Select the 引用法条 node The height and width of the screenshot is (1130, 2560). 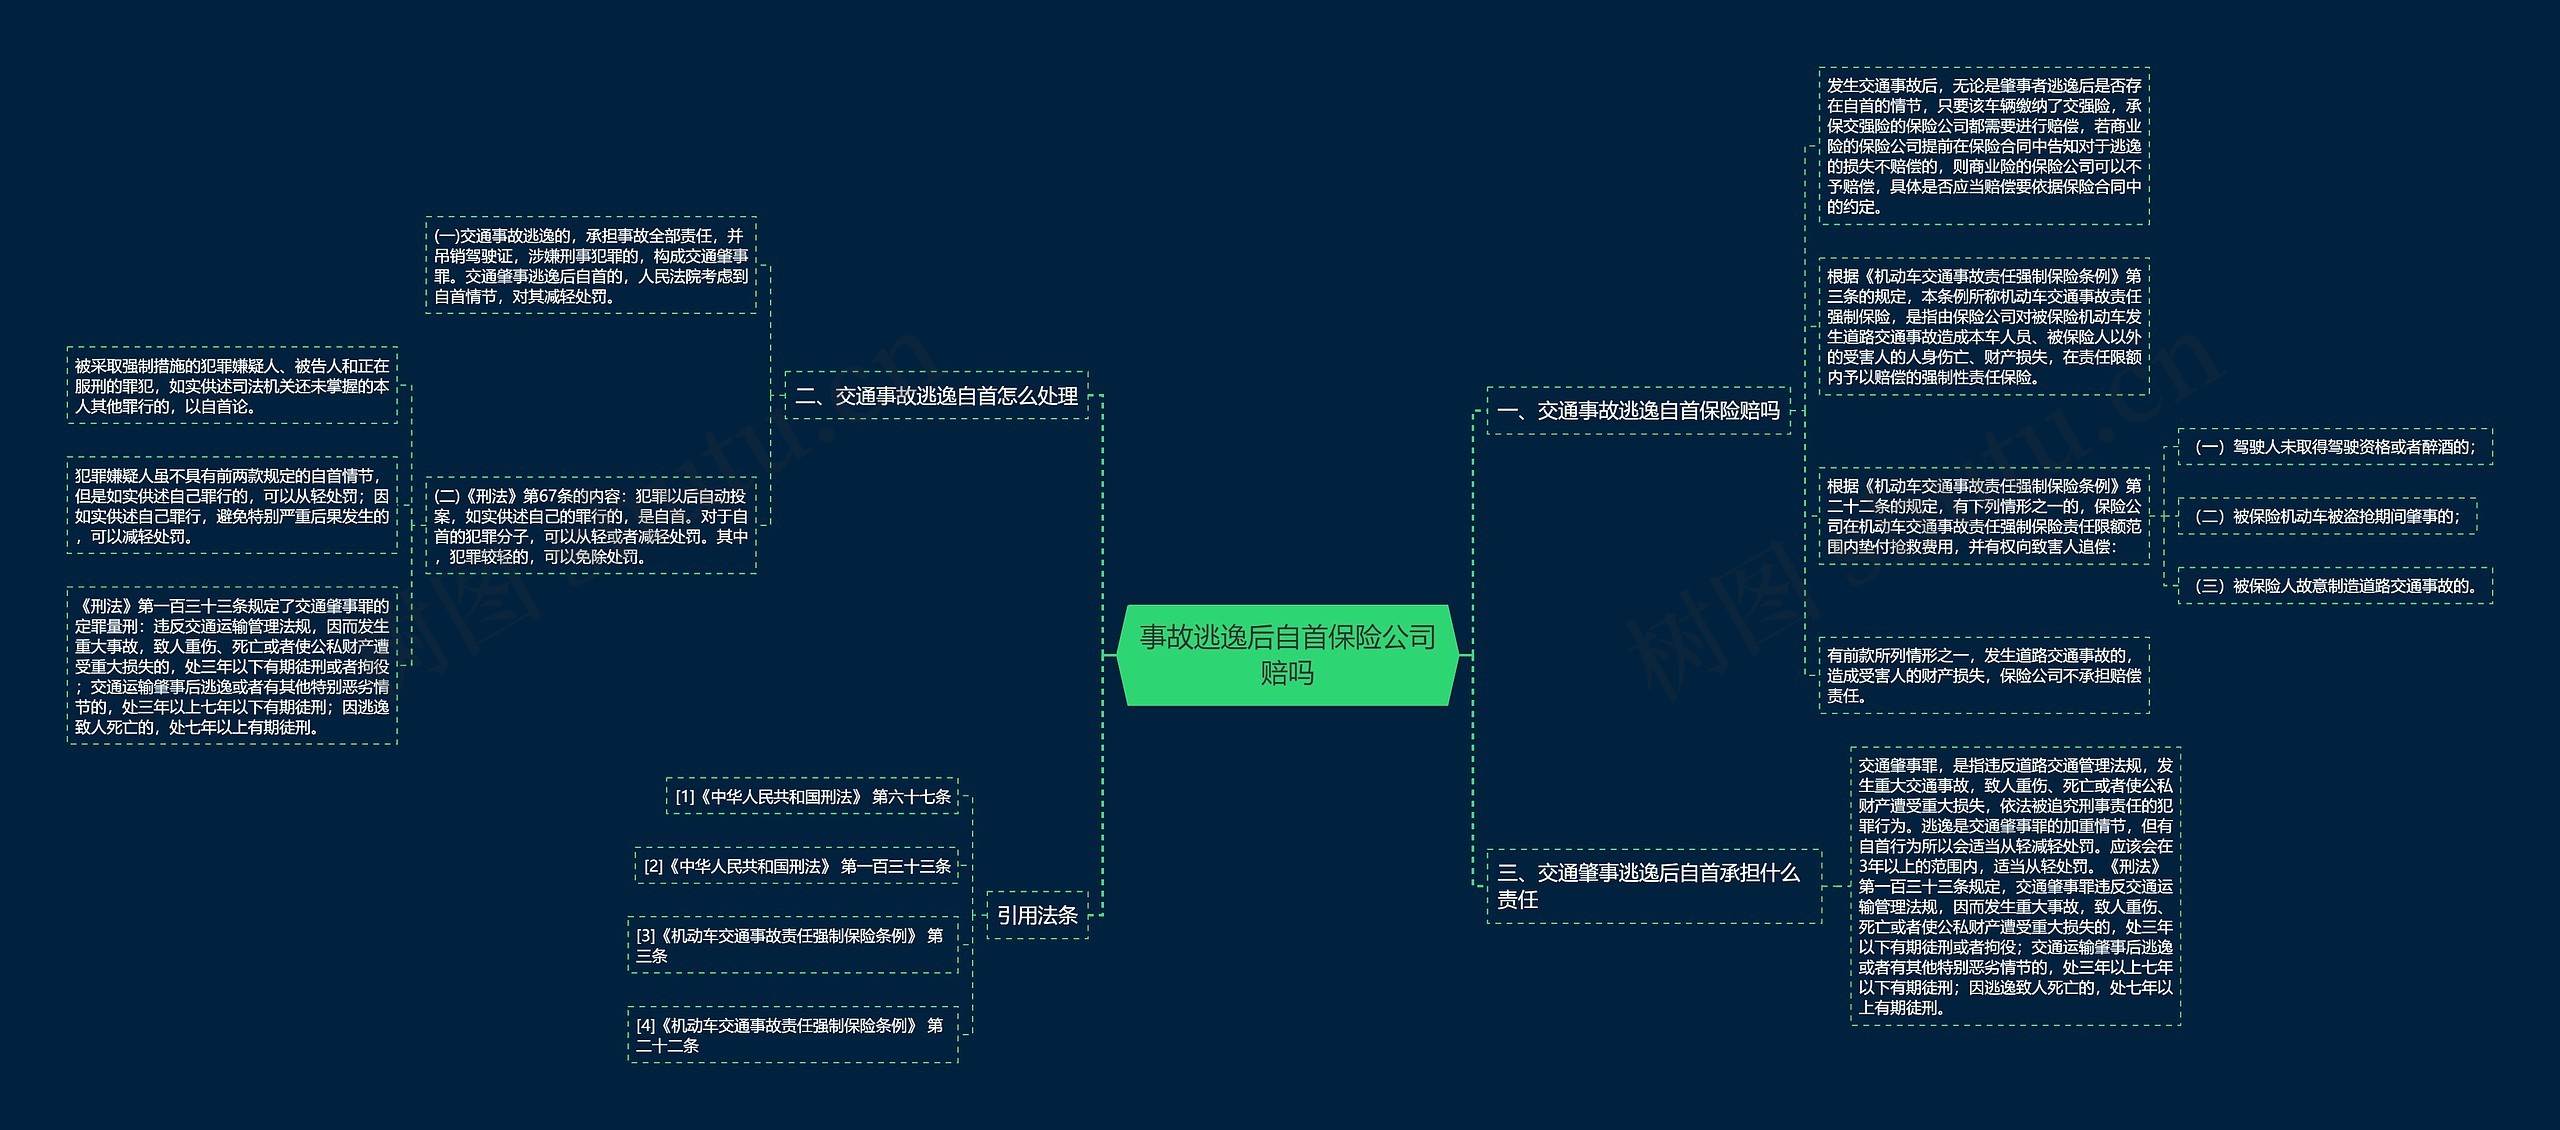click(1037, 915)
